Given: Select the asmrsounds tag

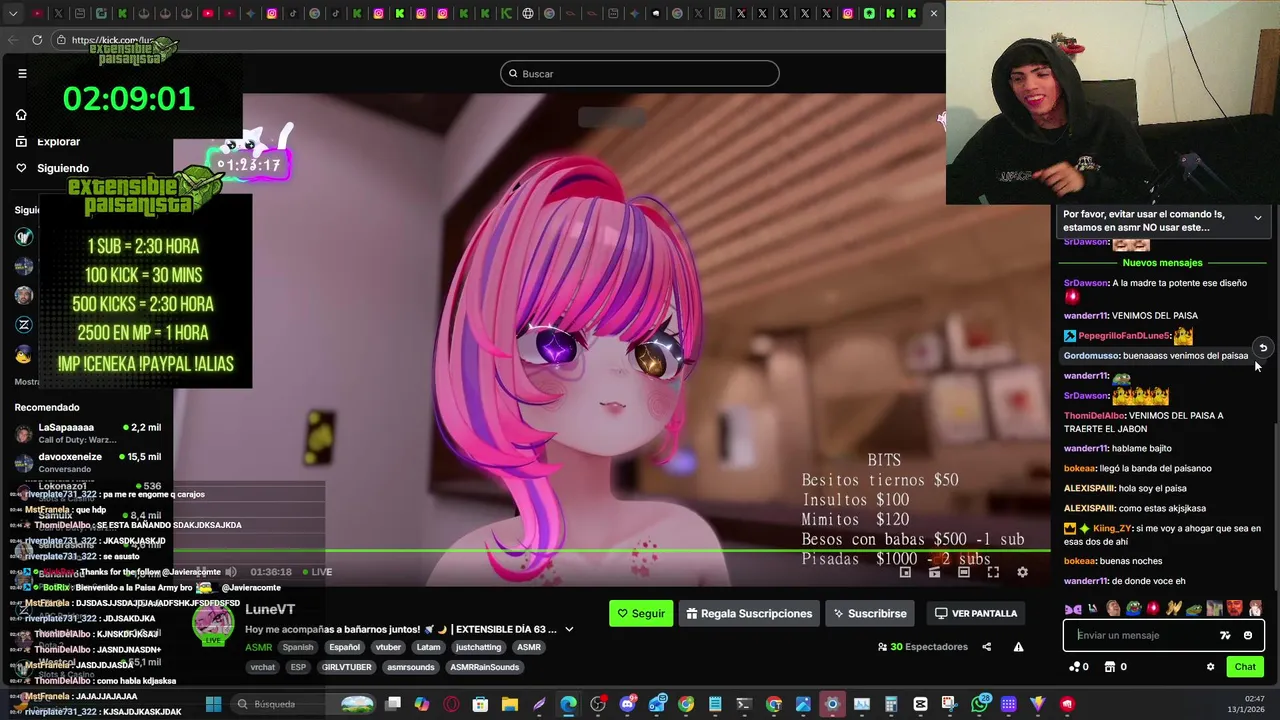Looking at the screenshot, I should (410, 667).
